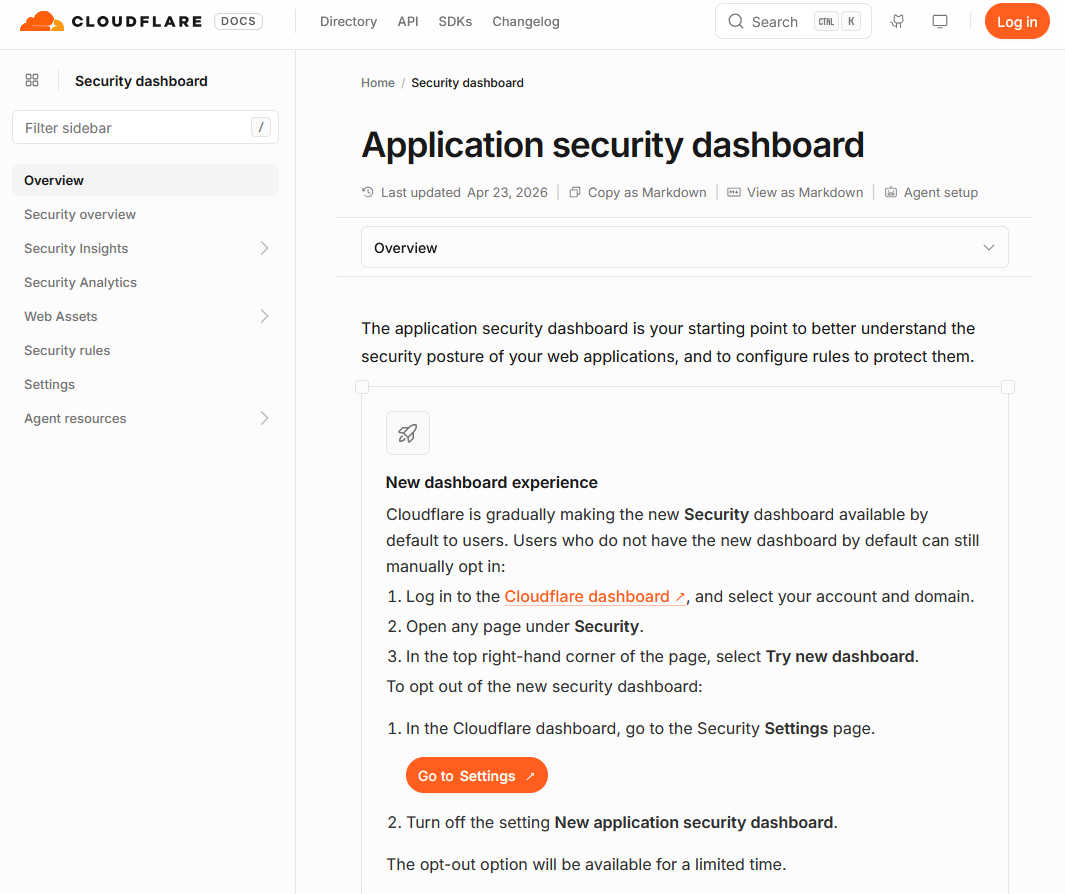Click the Web Assets label

[x=60, y=317]
